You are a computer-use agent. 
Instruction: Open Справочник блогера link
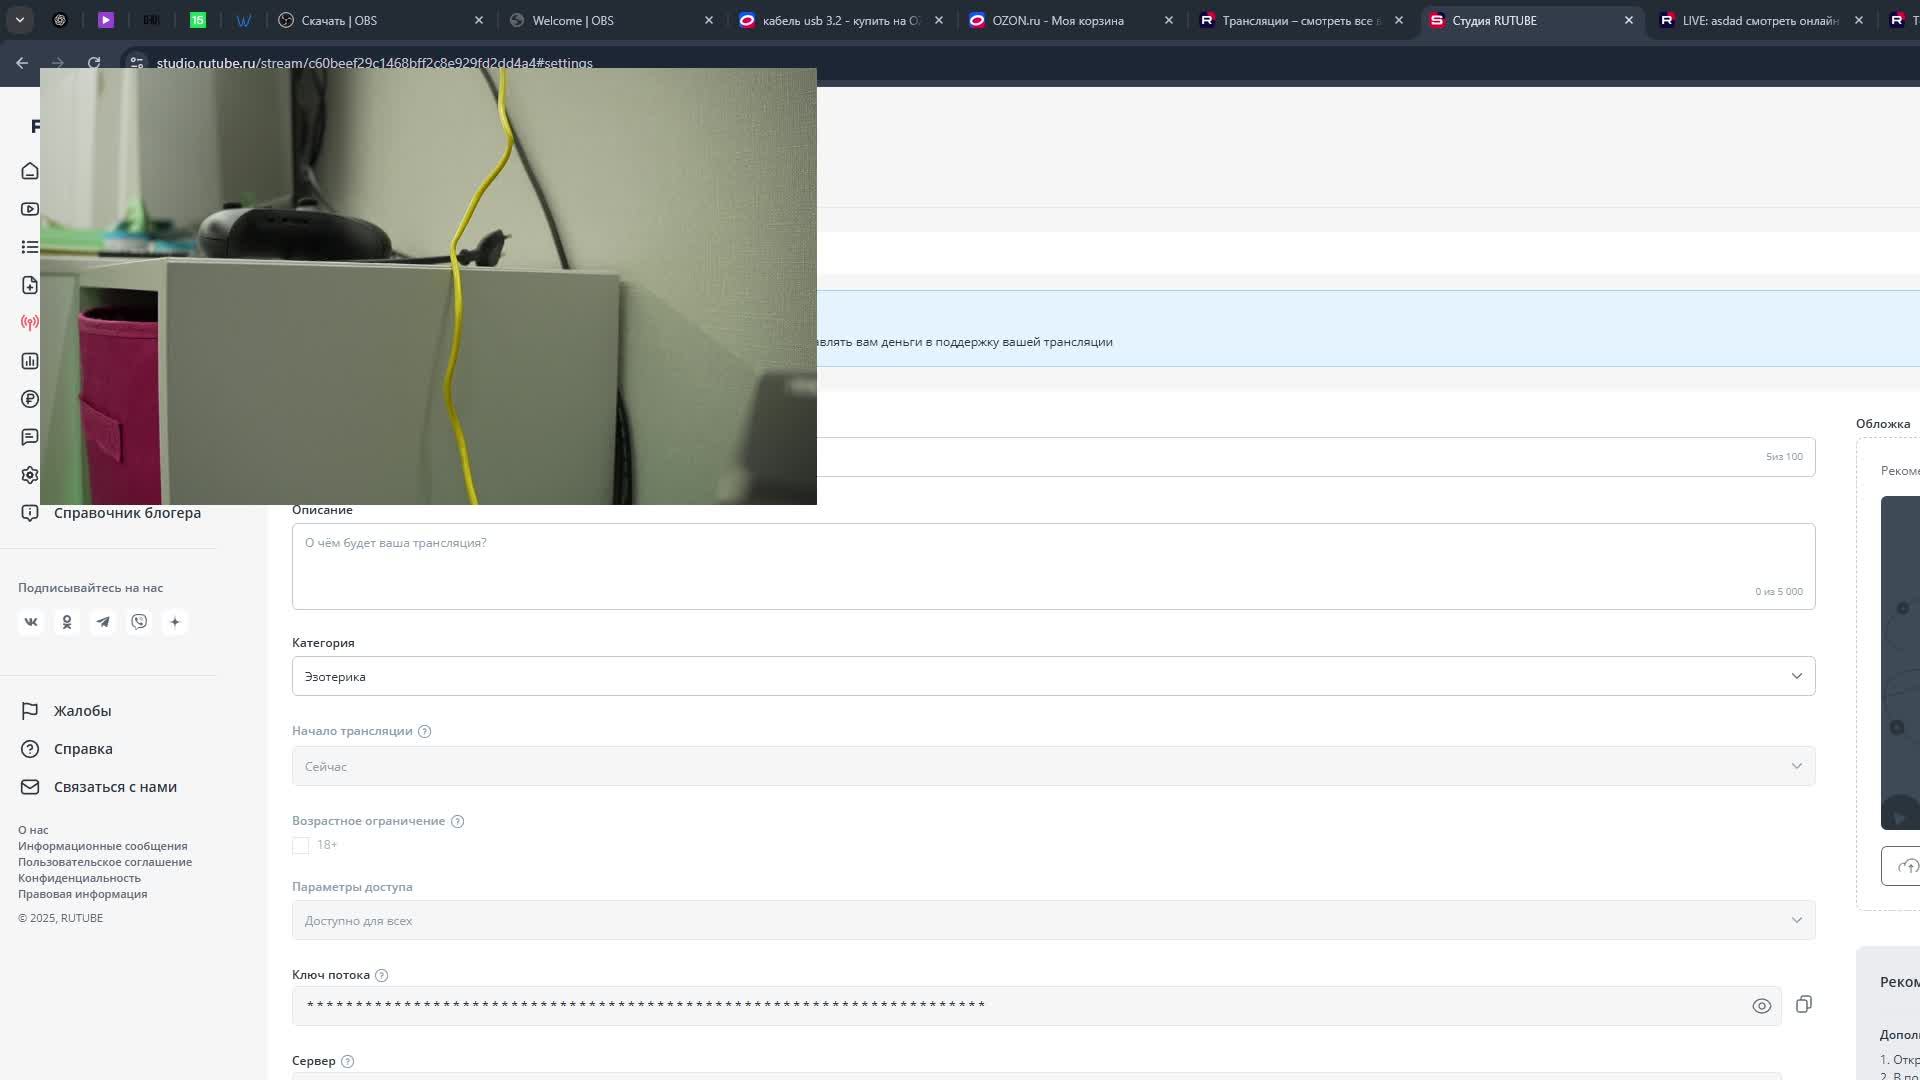[127, 513]
